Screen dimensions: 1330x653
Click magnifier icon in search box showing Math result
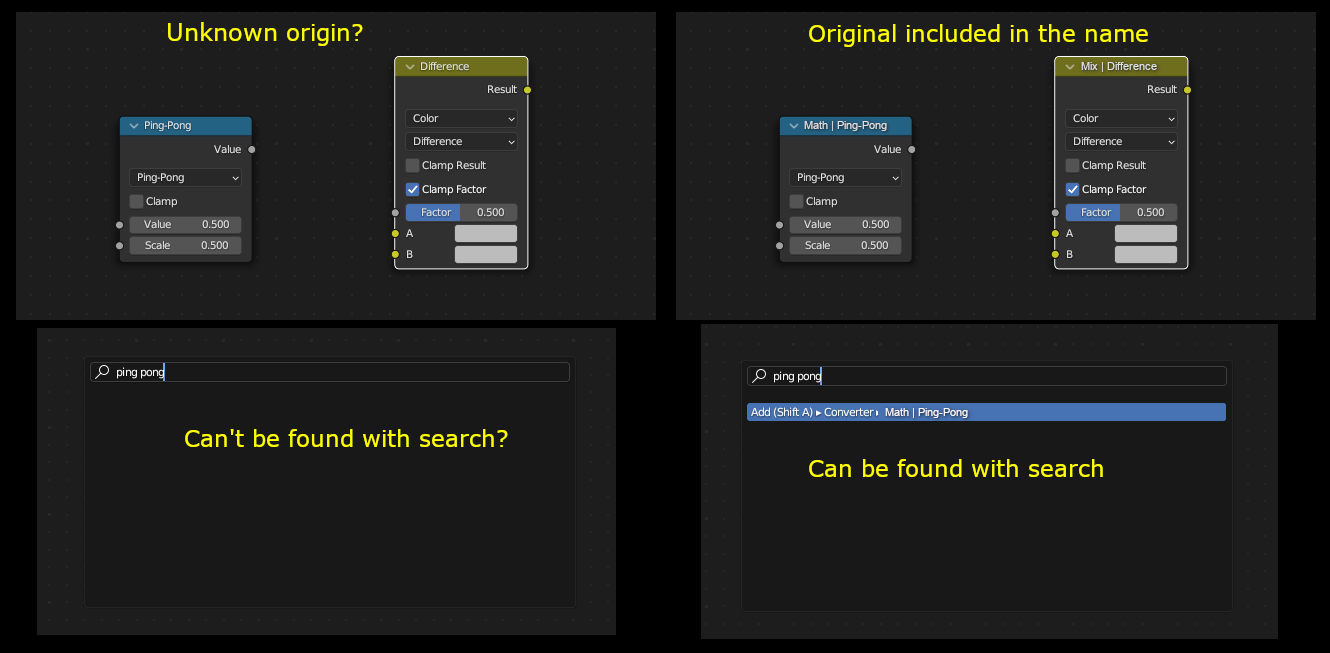[x=759, y=376]
